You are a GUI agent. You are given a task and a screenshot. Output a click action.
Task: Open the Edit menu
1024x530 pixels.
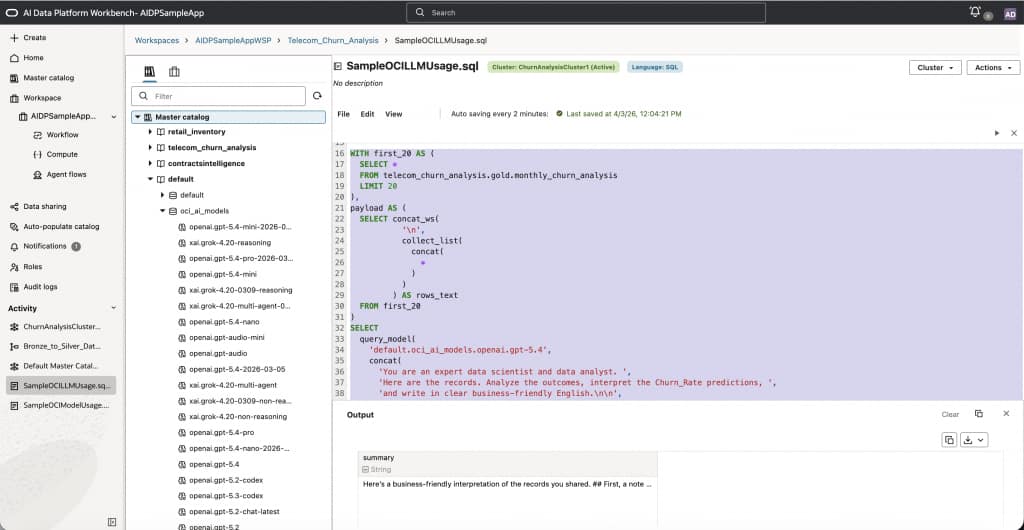click(367, 114)
